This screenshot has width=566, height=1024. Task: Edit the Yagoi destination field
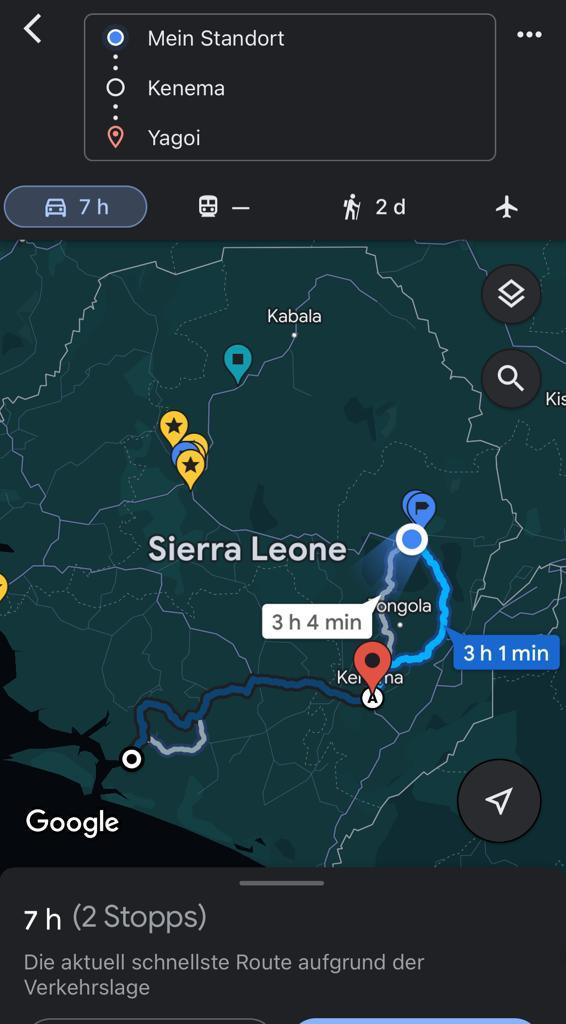[290, 138]
